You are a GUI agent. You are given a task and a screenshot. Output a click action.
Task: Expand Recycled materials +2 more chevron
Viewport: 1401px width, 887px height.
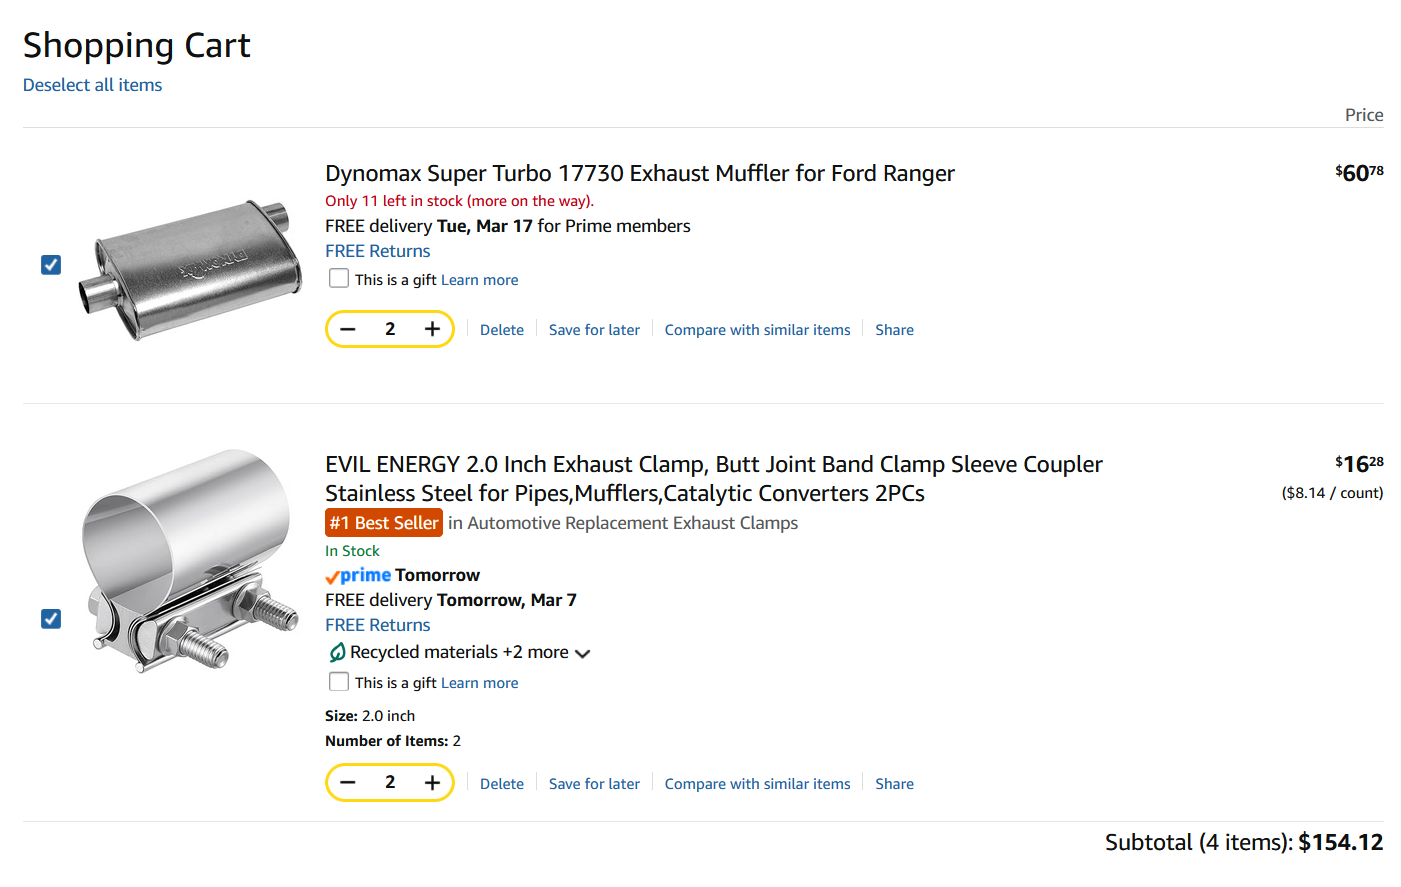click(x=583, y=654)
